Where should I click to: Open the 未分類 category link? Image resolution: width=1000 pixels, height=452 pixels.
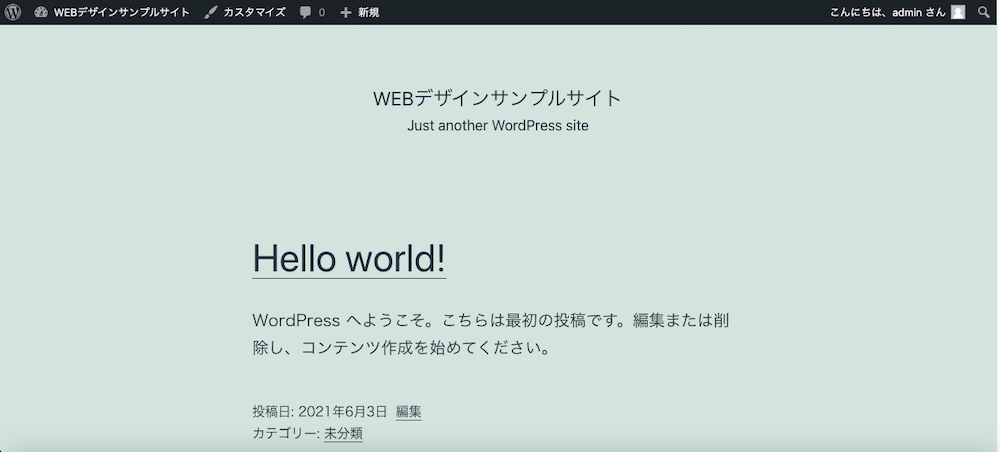pos(343,433)
